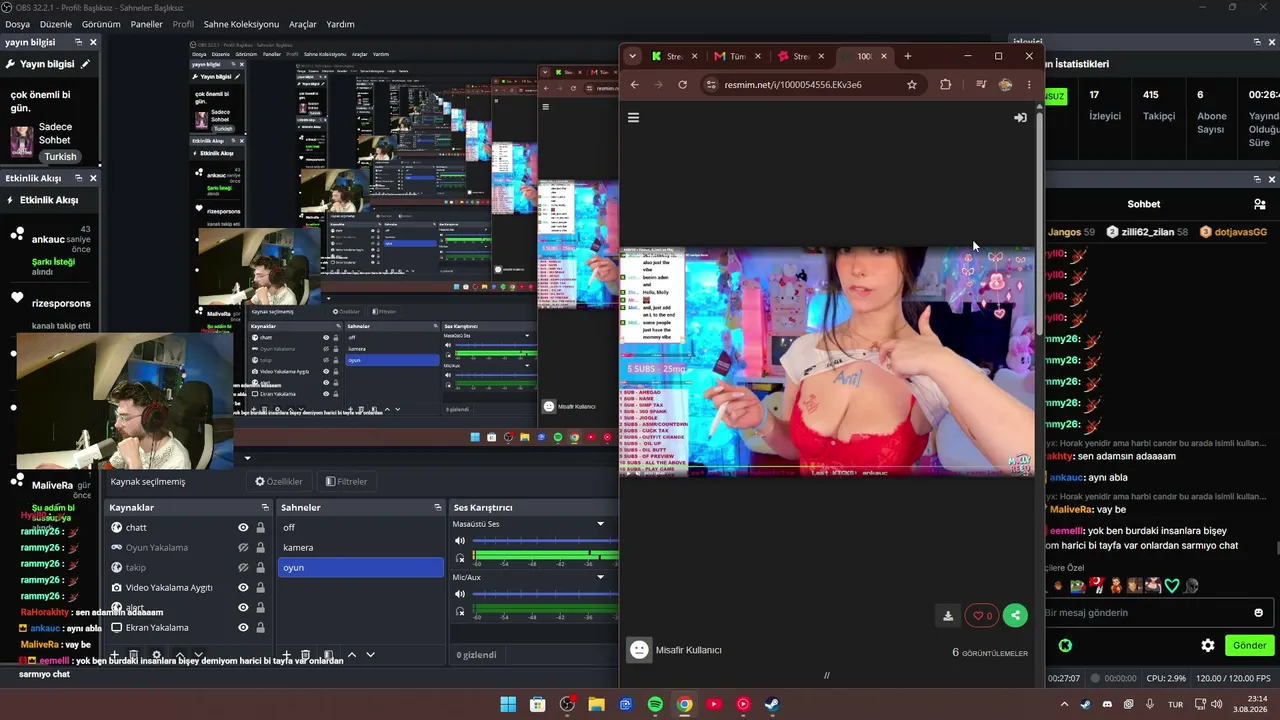Toggle the lock on Ekran Yakalama source
The height and width of the screenshot is (720, 1280).
tap(261, 628)
